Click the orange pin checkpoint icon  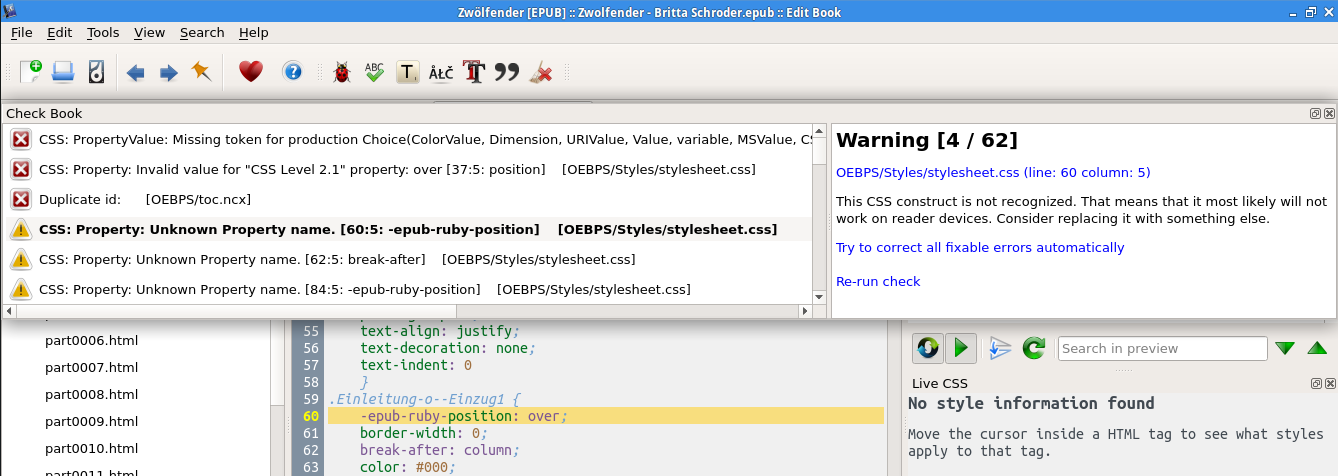(202, 72)
